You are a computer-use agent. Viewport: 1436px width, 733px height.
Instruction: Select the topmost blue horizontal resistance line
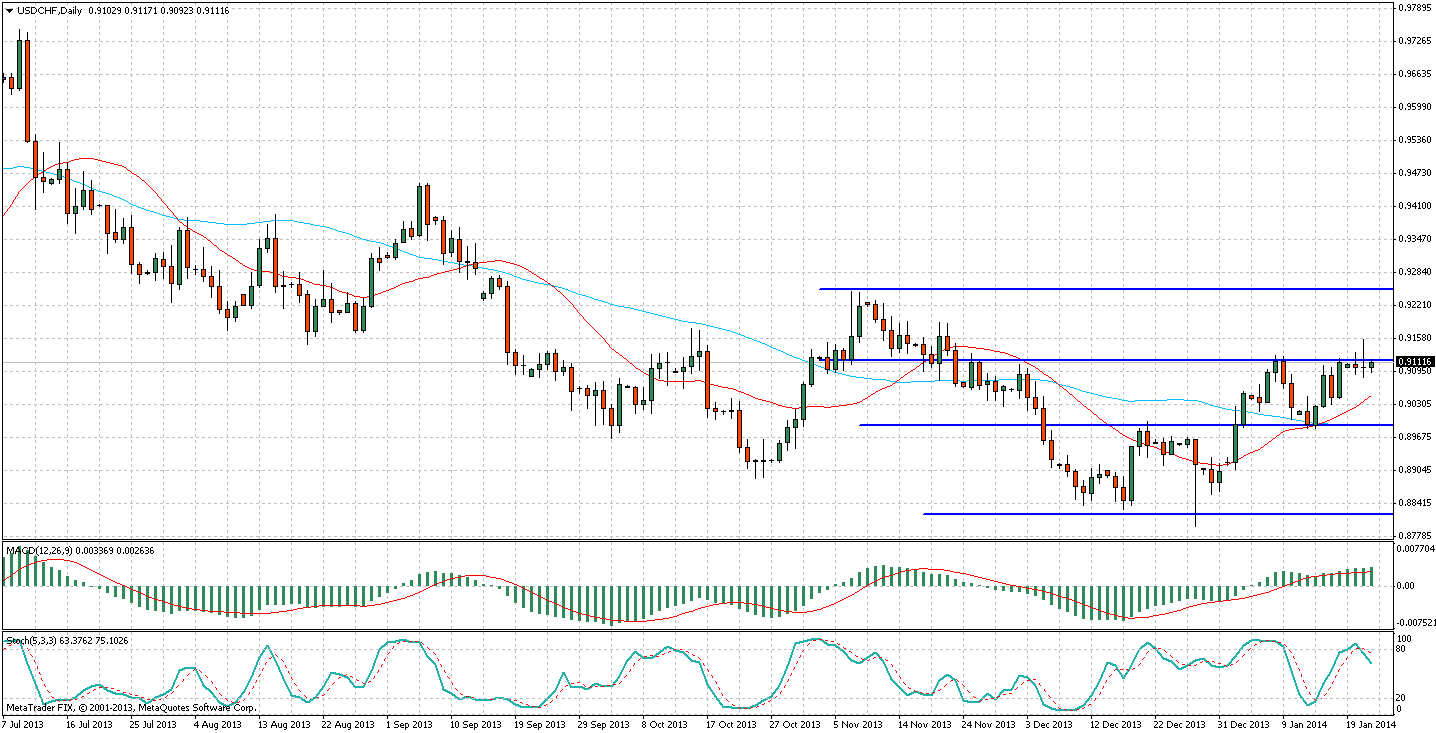1100,289
